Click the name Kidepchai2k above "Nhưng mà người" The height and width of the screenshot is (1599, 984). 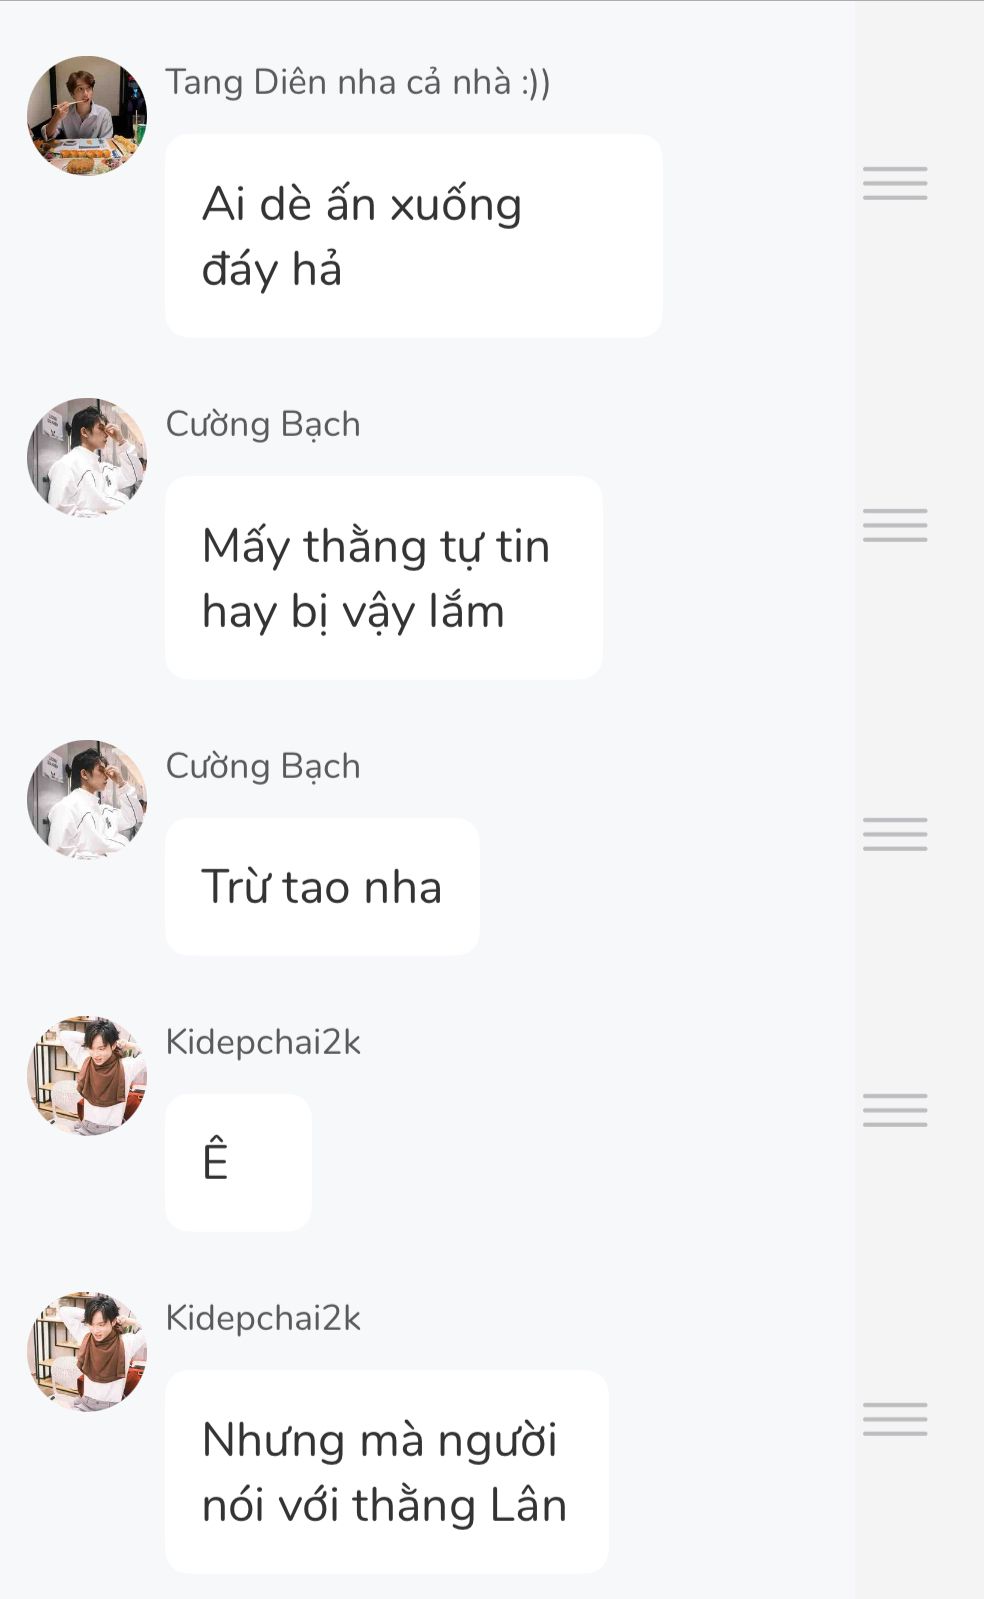(263, 1318)
